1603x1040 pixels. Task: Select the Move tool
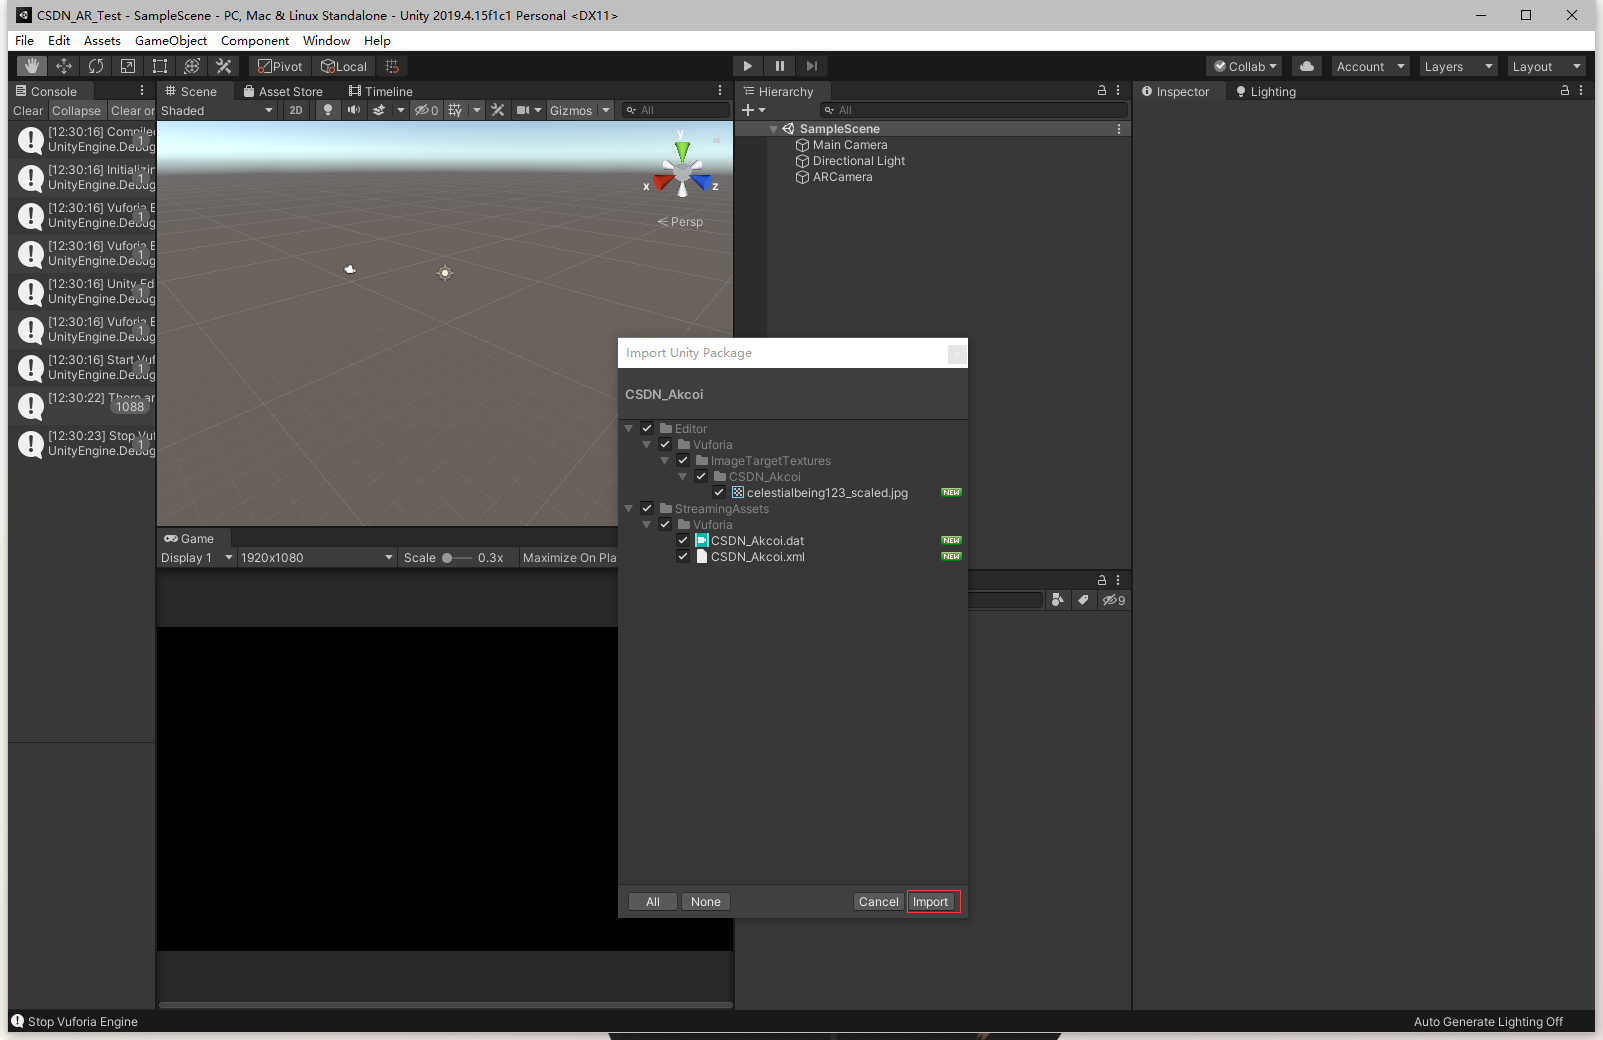63,65
